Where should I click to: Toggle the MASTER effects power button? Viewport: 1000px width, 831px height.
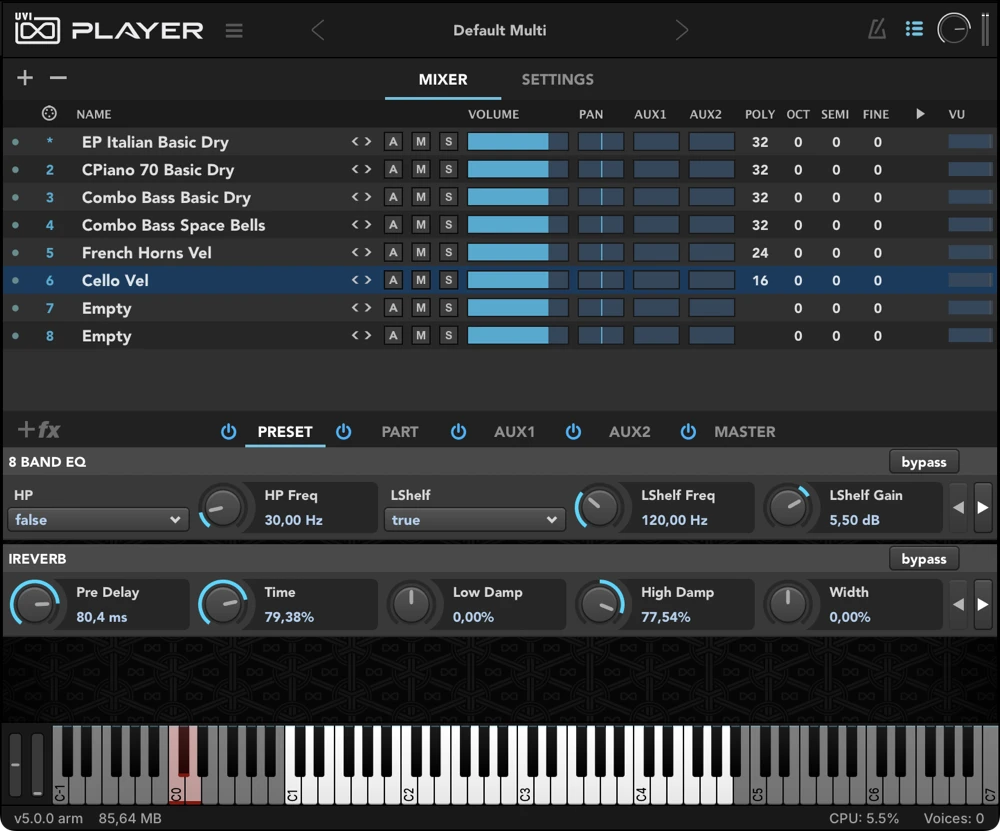coord(688,432)
